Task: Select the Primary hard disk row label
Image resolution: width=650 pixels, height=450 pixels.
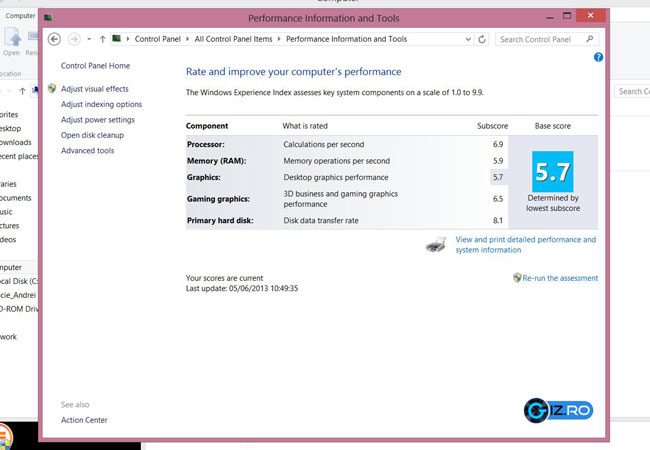Action: tap(220, 220)
